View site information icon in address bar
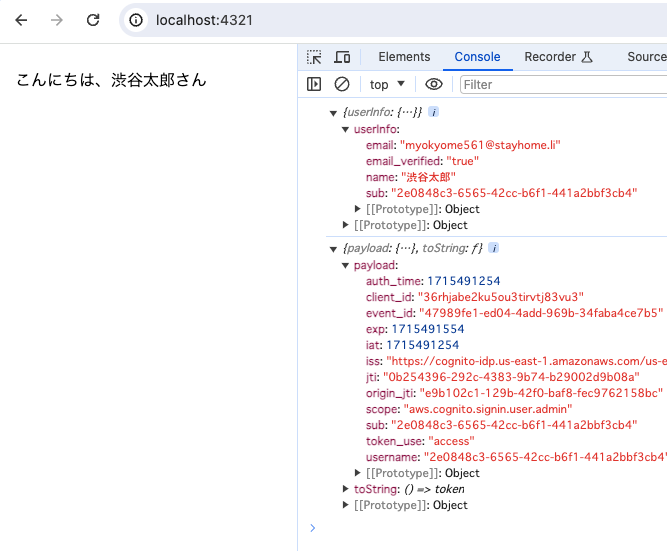This screenshot has width=667, height=551. point(136,20)
